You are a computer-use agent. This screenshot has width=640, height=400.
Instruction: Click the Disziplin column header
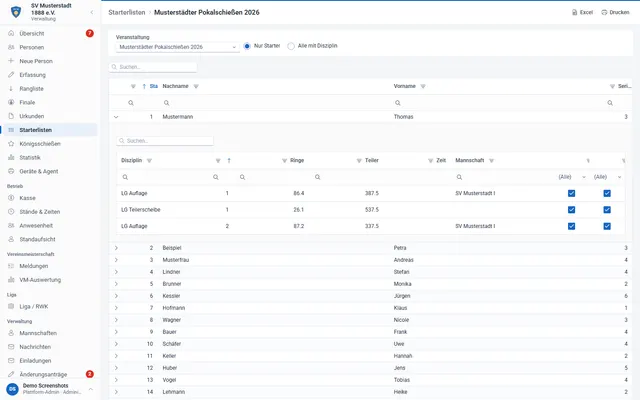[131, 160]
